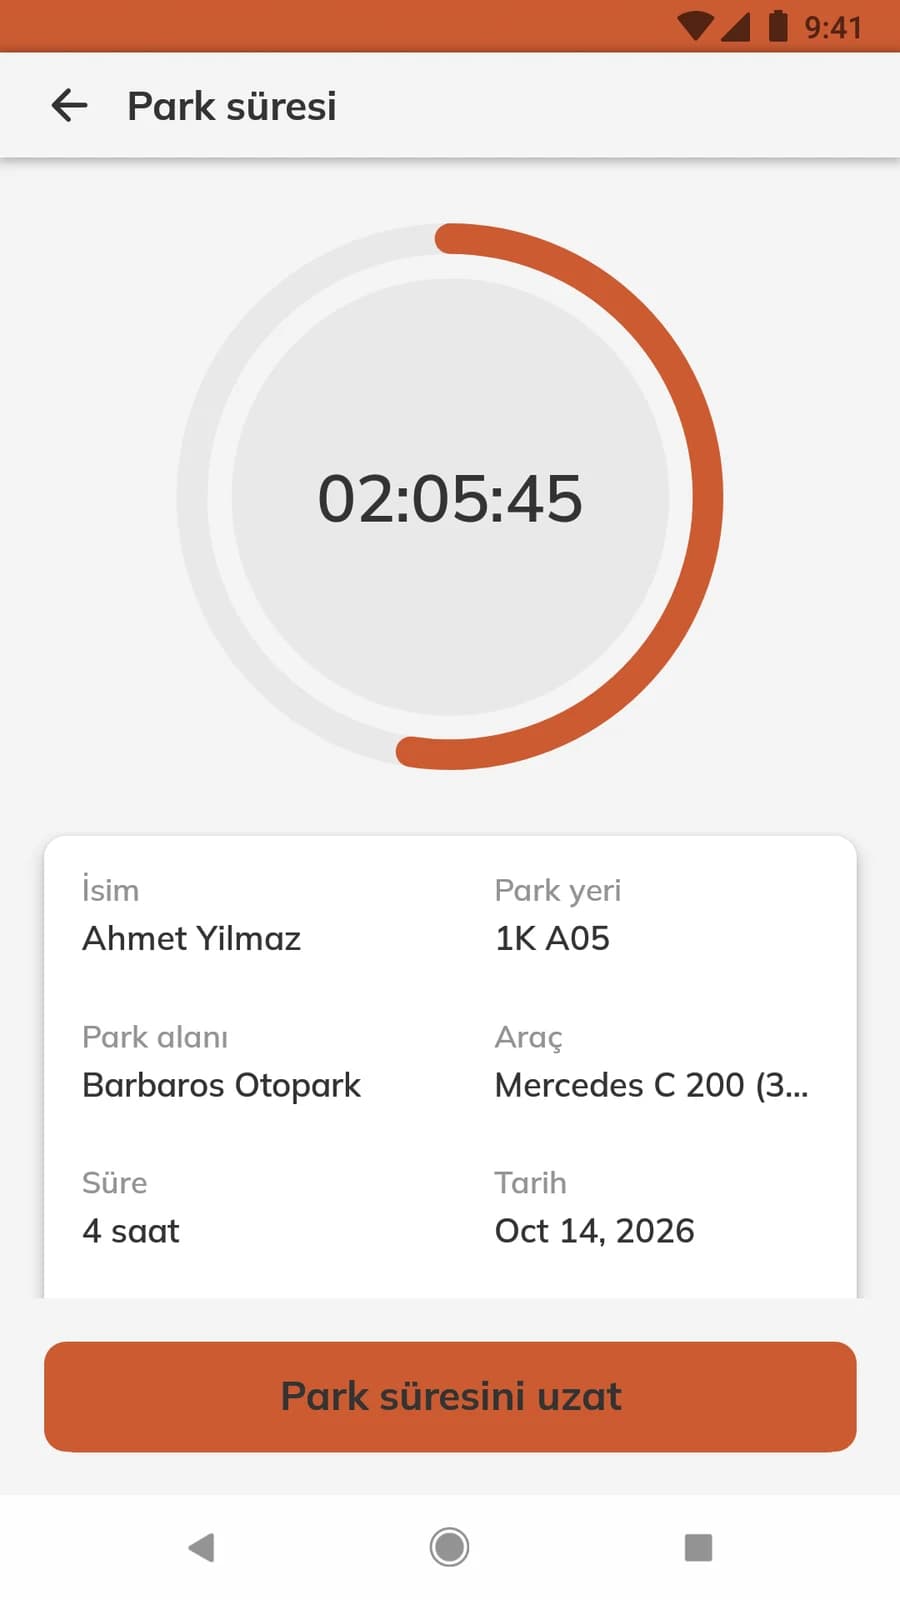
Task: Tap Android home circle button
Action: [449, 1547]
